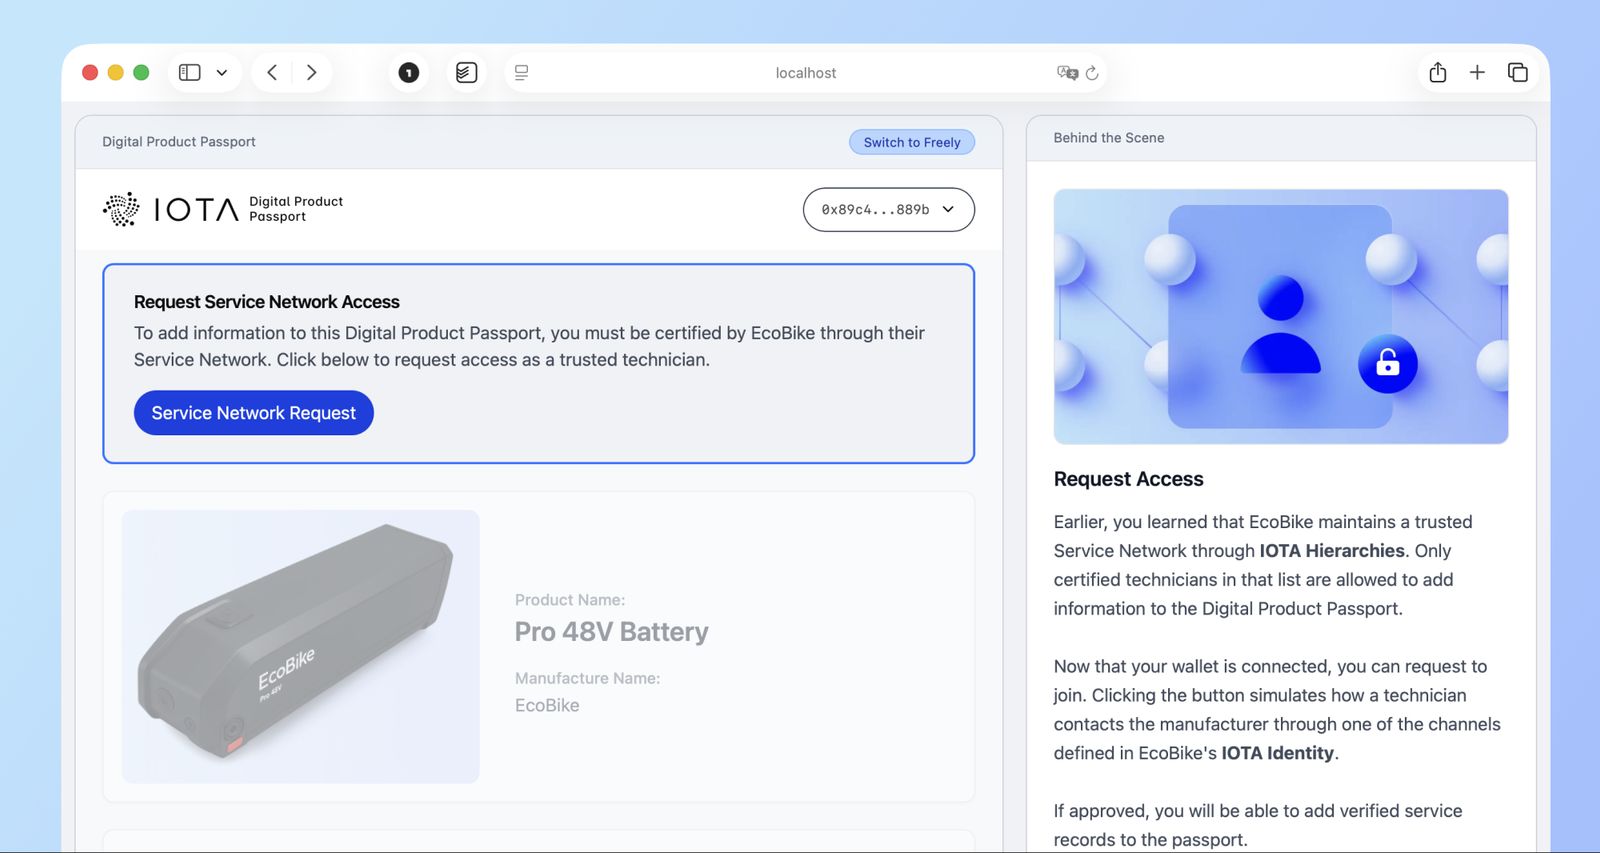Toggle the Safari sidebar icon
Screen dimensions: 1600x853
190,72
